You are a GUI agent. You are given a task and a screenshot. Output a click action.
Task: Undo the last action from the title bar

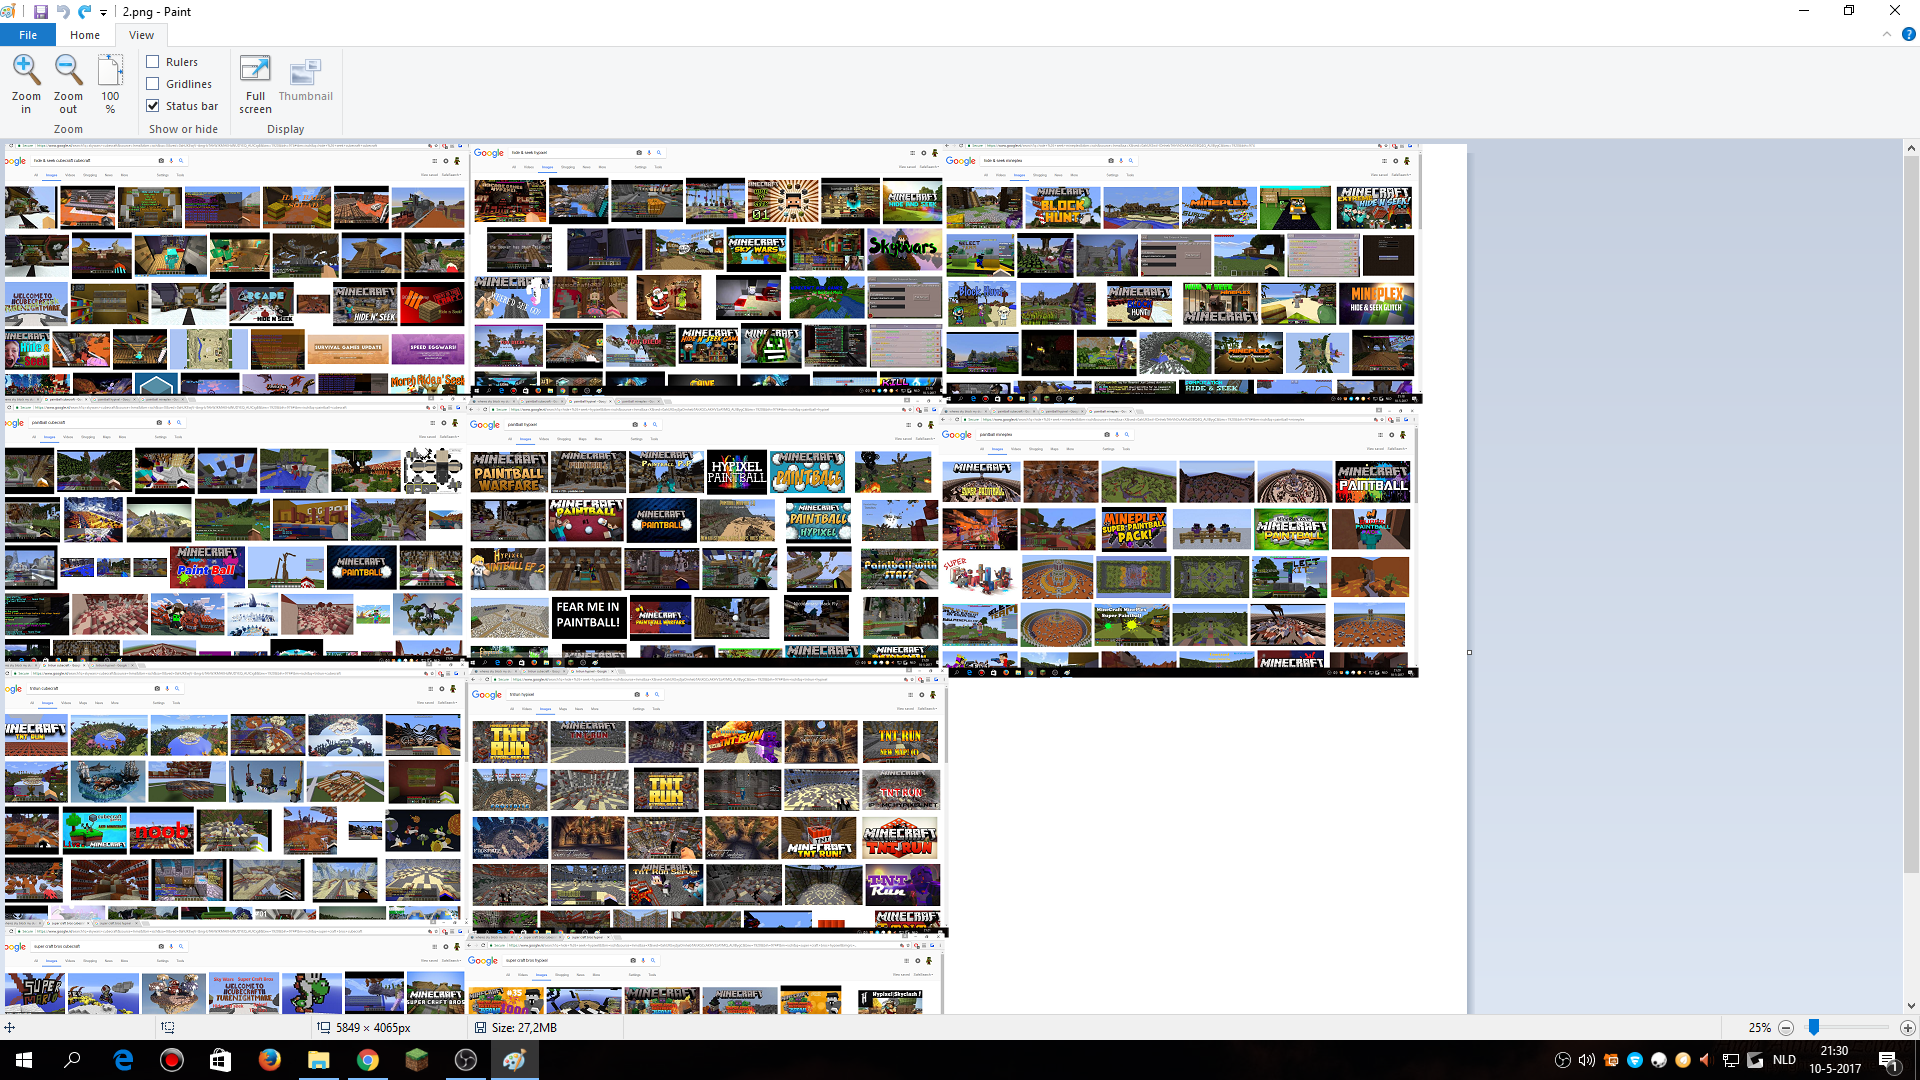click(x=63, y=12)
